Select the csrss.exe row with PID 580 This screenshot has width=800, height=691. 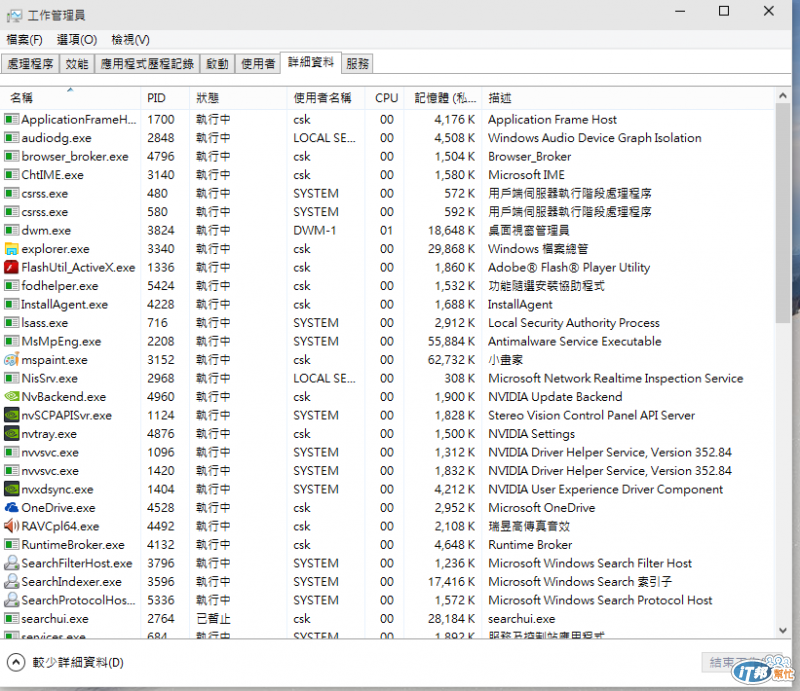[x=388, y=212]
